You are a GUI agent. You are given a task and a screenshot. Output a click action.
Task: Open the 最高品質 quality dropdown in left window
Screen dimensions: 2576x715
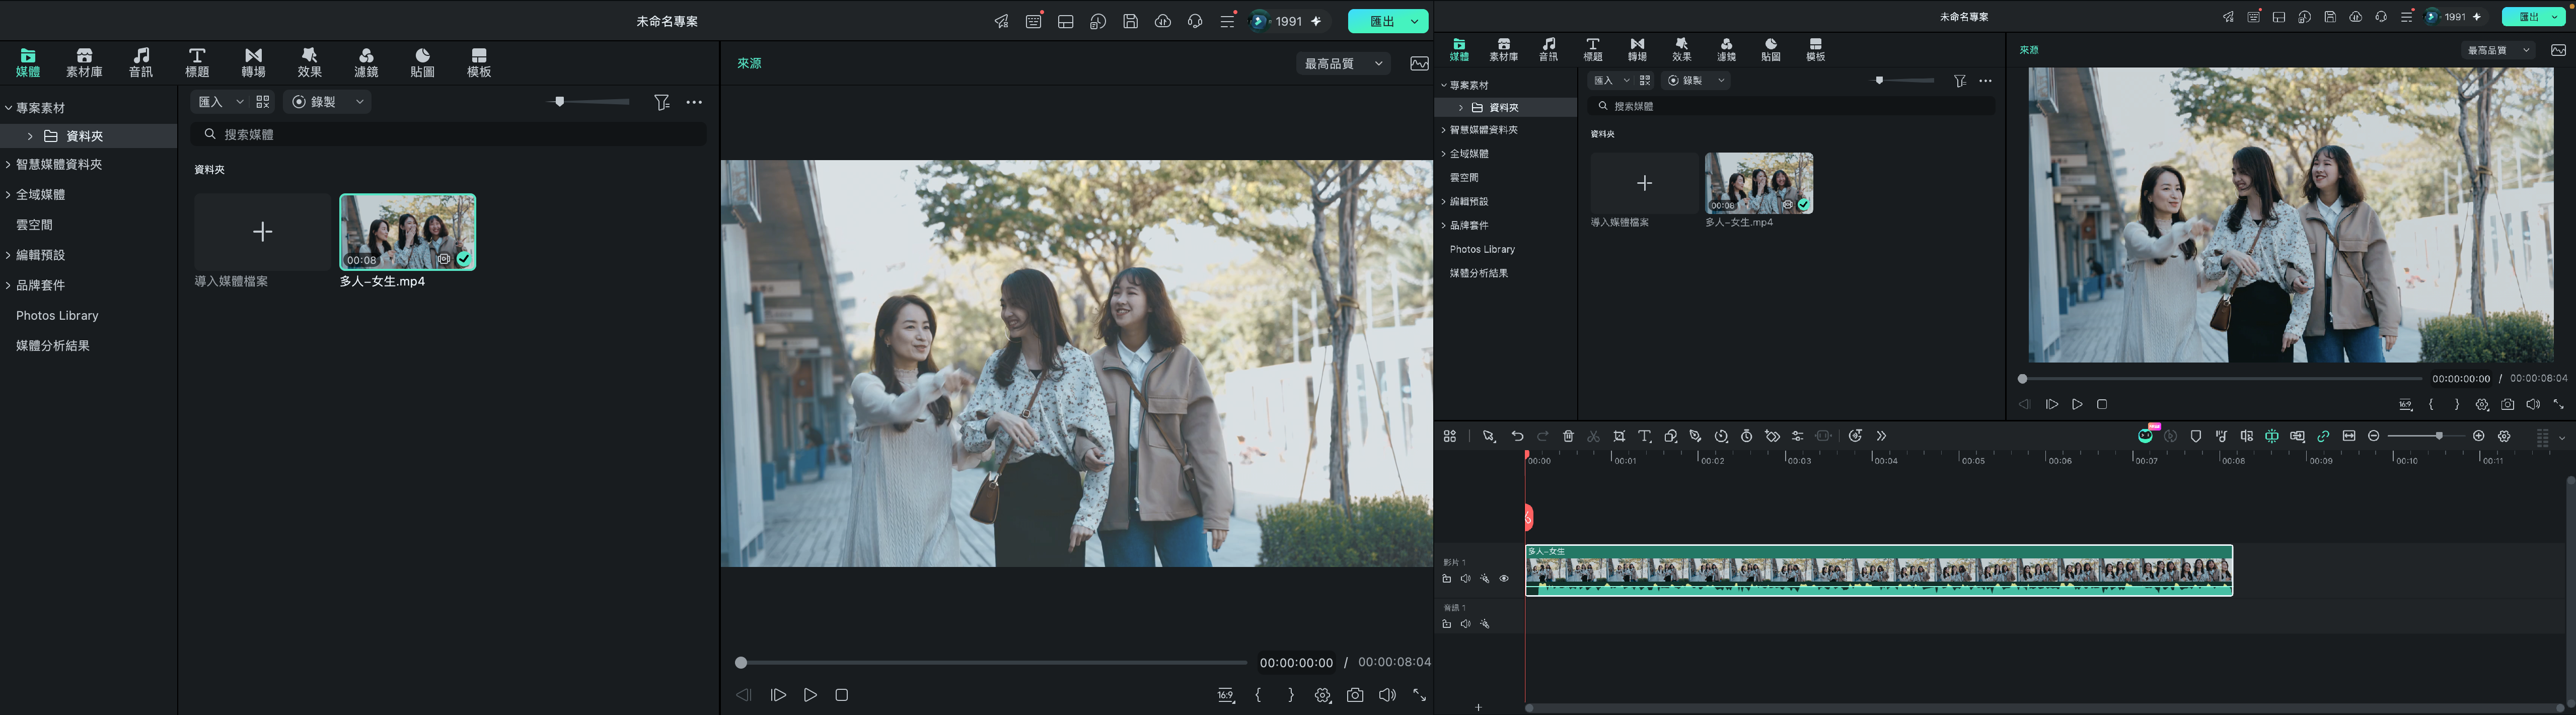[1343, 63]
